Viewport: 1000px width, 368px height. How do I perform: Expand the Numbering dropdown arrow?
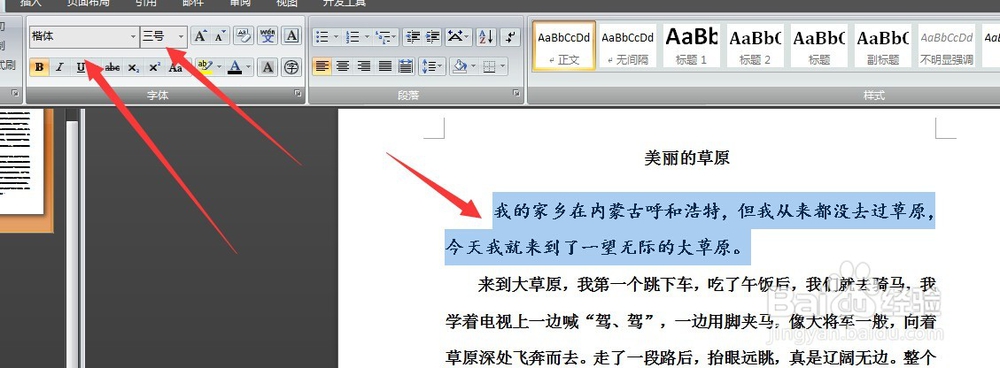point(366,36)
